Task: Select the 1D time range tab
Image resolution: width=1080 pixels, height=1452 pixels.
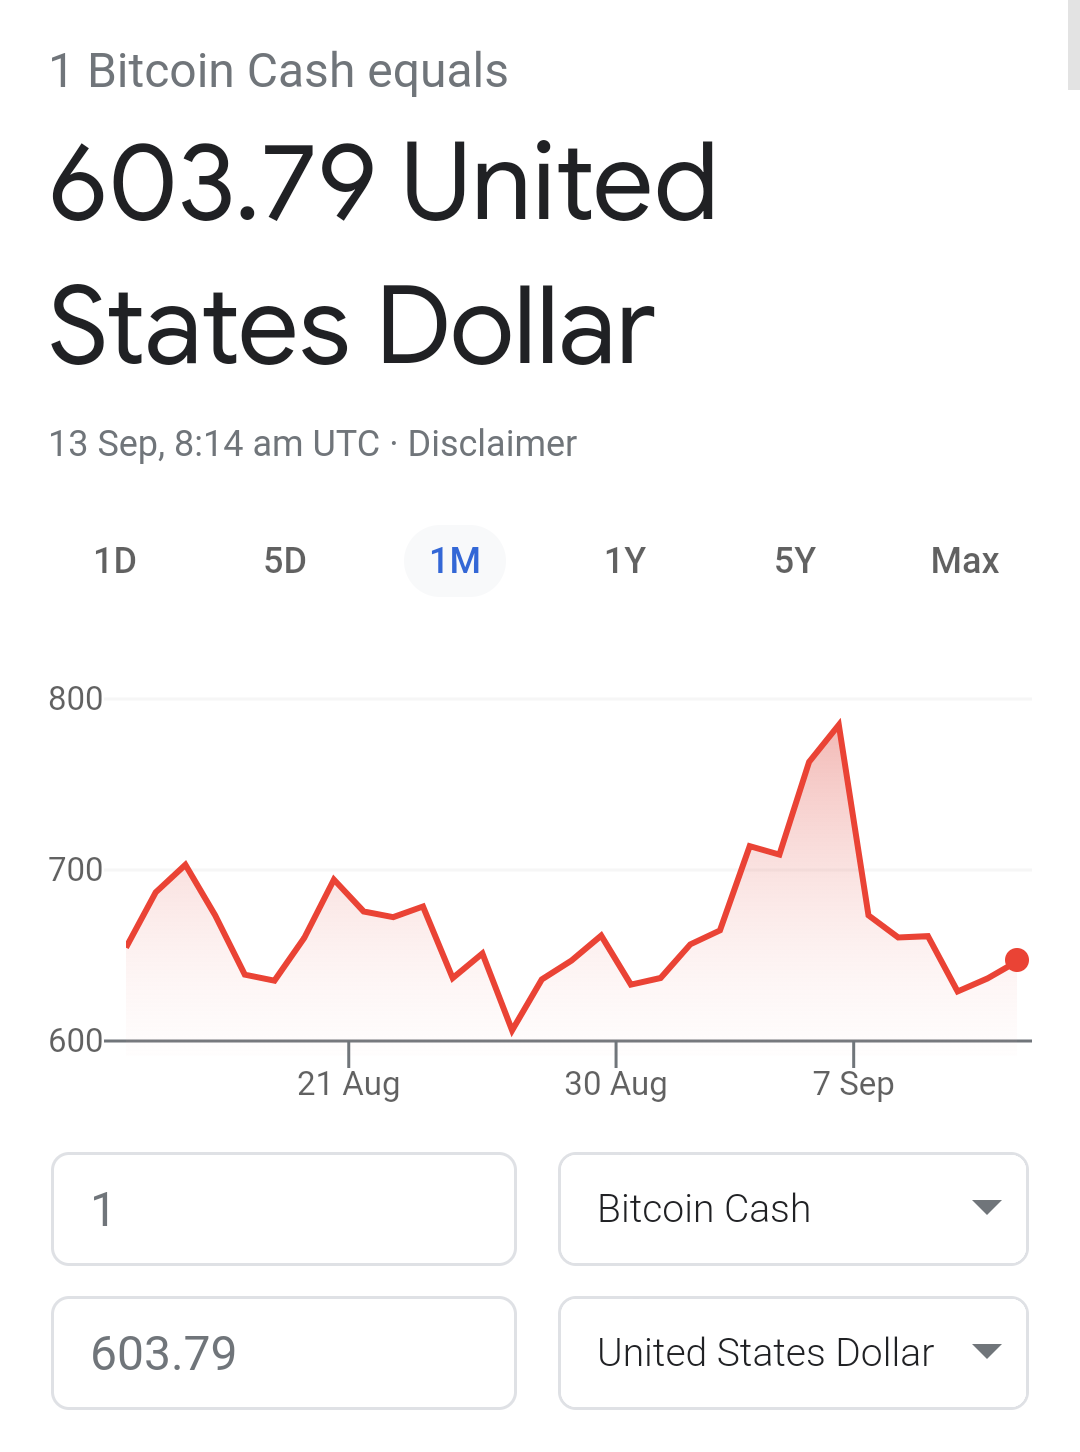Action: pos(115,561)
